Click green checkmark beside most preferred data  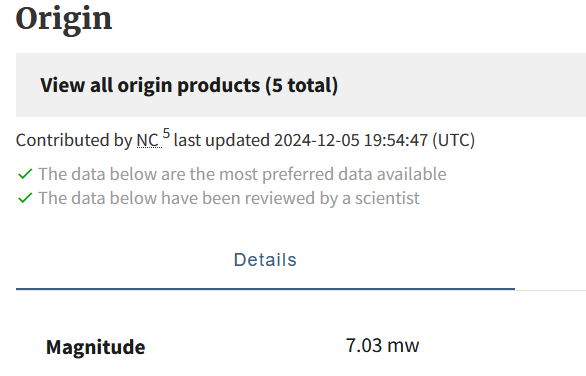(25, 174)
